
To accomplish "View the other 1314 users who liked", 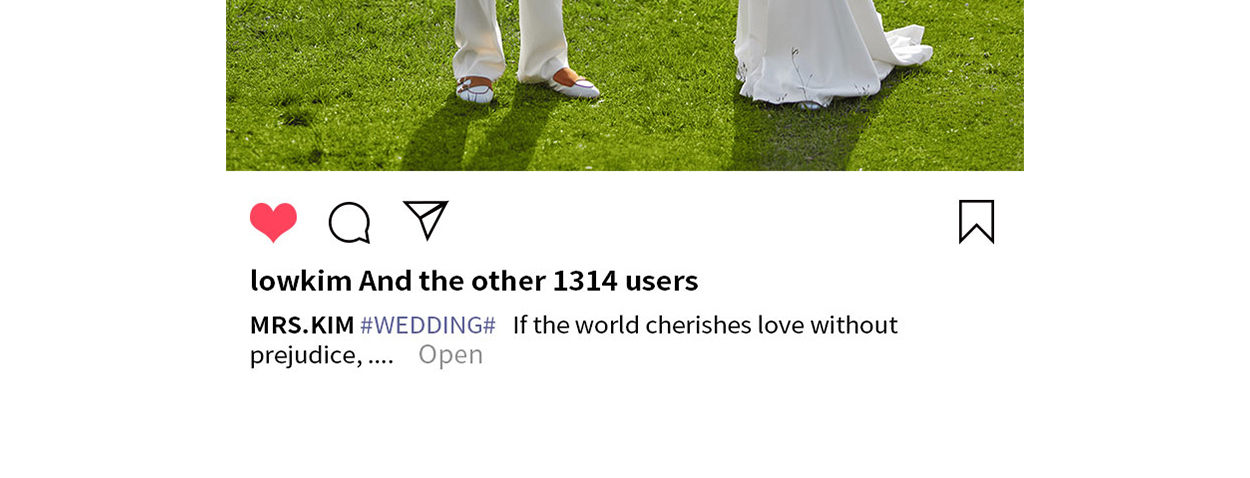I will coord(528,280).
